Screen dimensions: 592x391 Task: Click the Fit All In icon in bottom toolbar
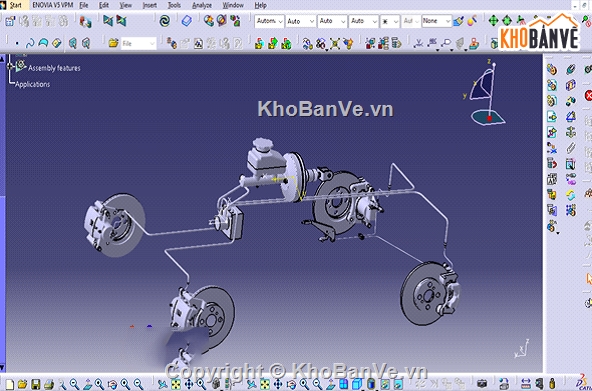[176, 384]
